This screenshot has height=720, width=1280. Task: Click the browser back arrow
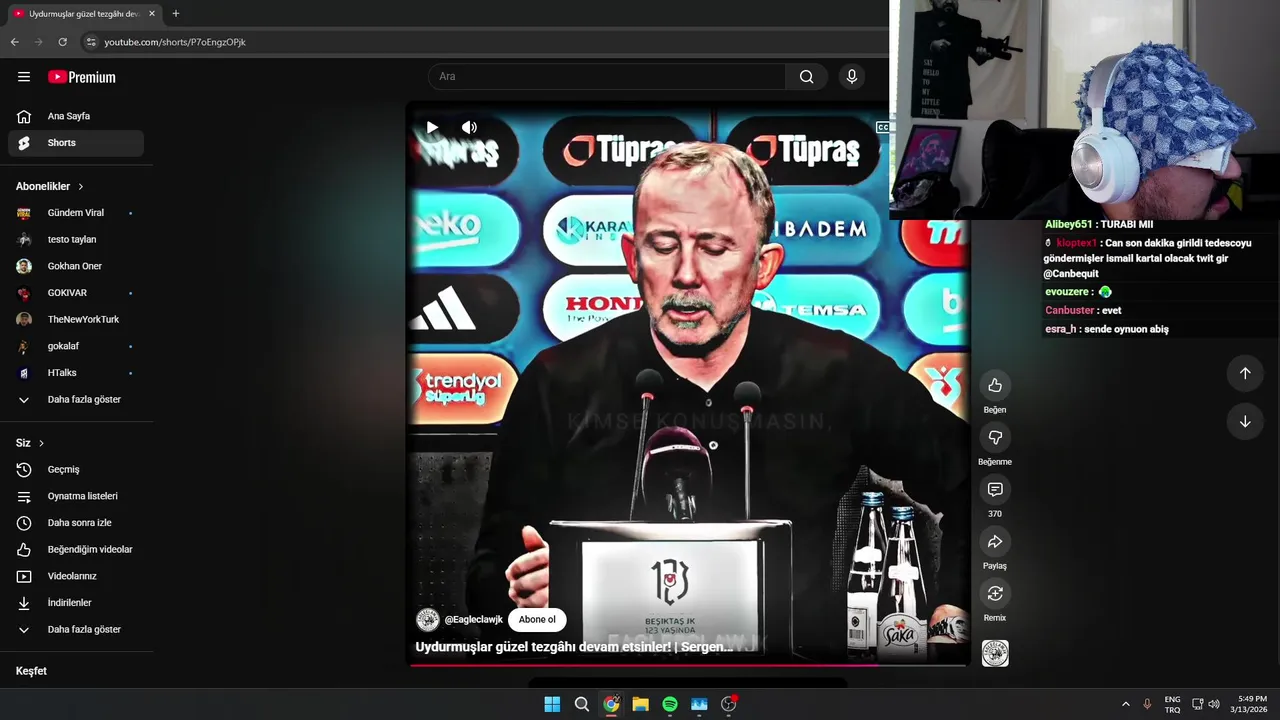tap(14, 42)
